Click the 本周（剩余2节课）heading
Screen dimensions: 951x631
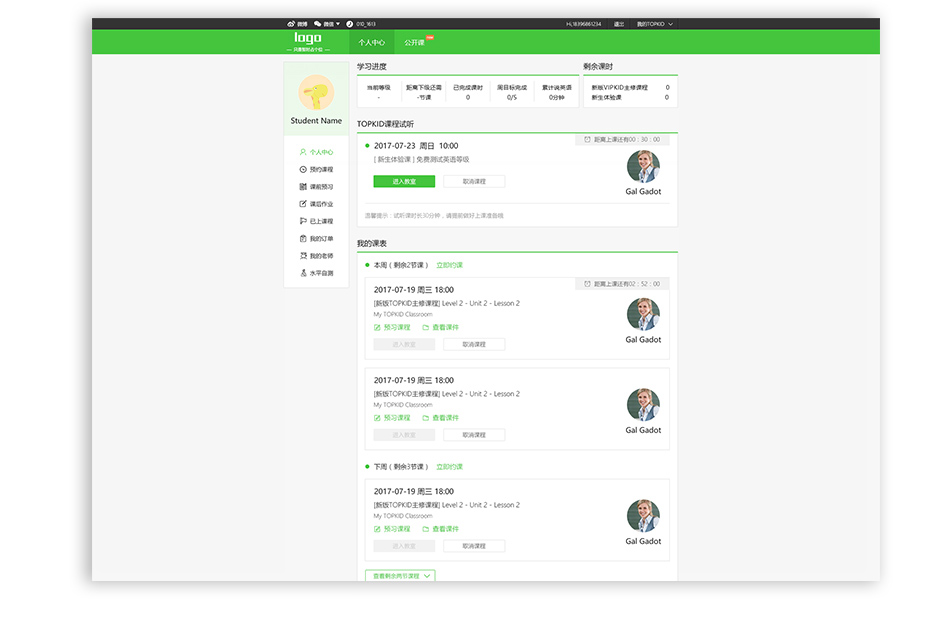tap(401, 265)
